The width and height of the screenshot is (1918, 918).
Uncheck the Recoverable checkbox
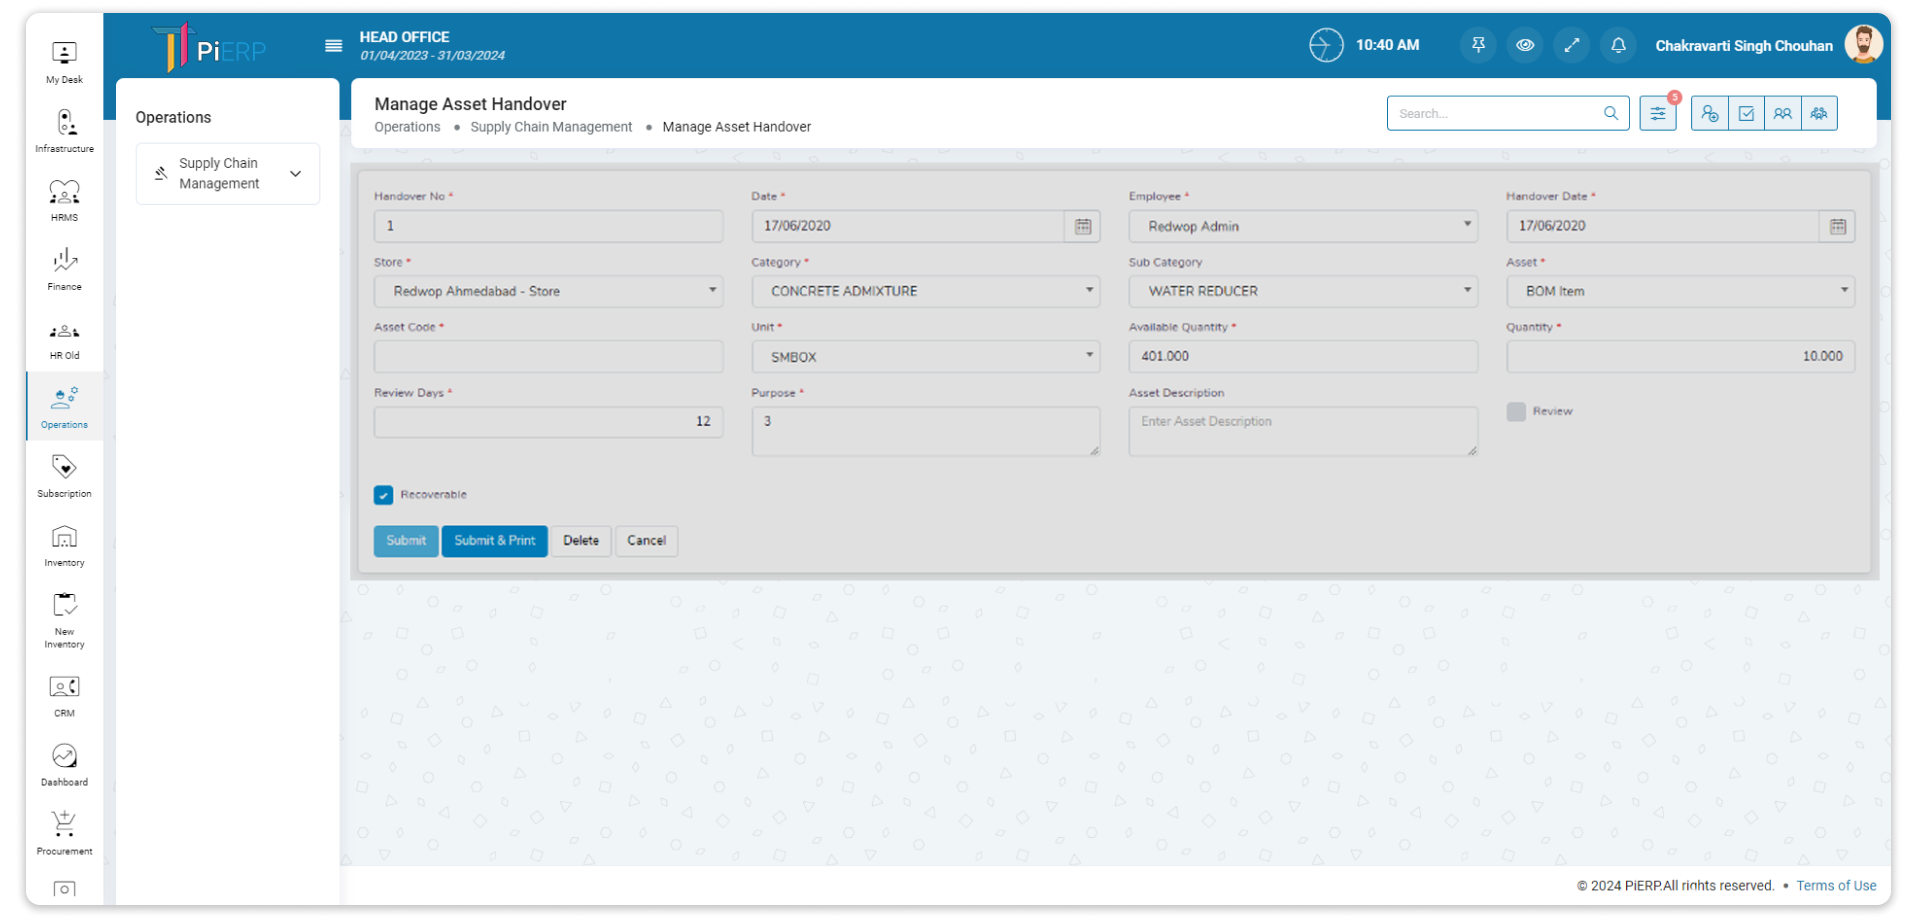[x=384, y=495]
